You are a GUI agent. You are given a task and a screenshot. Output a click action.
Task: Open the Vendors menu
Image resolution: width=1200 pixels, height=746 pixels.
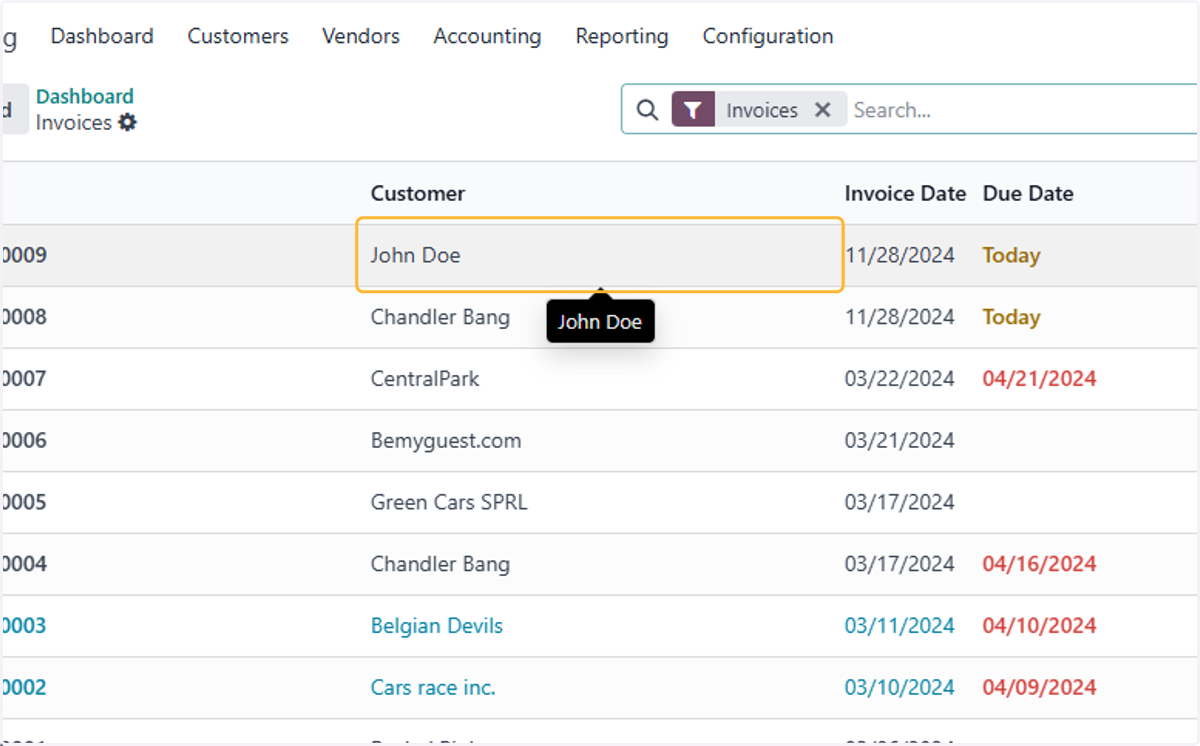[361, 36]
